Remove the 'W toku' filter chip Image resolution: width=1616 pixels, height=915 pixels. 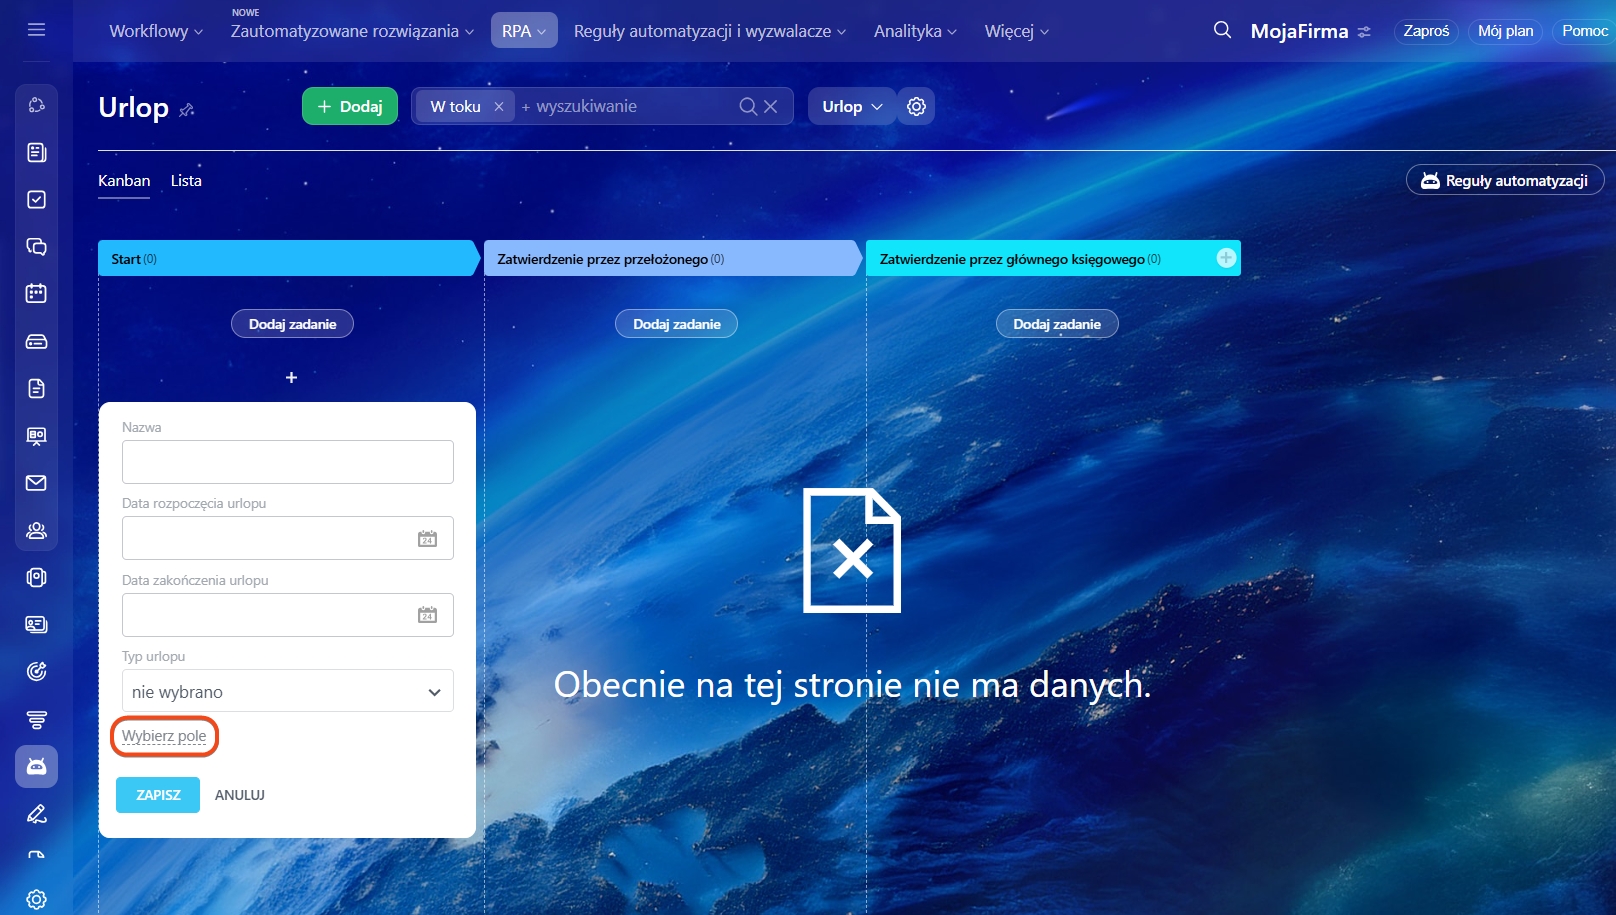499,106
